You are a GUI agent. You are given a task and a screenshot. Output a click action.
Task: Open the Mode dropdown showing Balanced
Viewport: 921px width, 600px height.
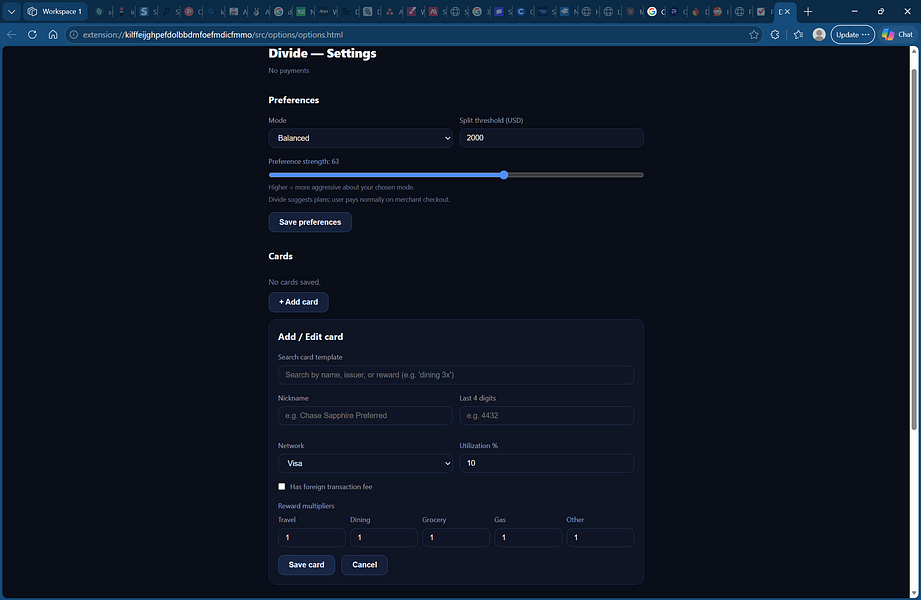point(360,138)
